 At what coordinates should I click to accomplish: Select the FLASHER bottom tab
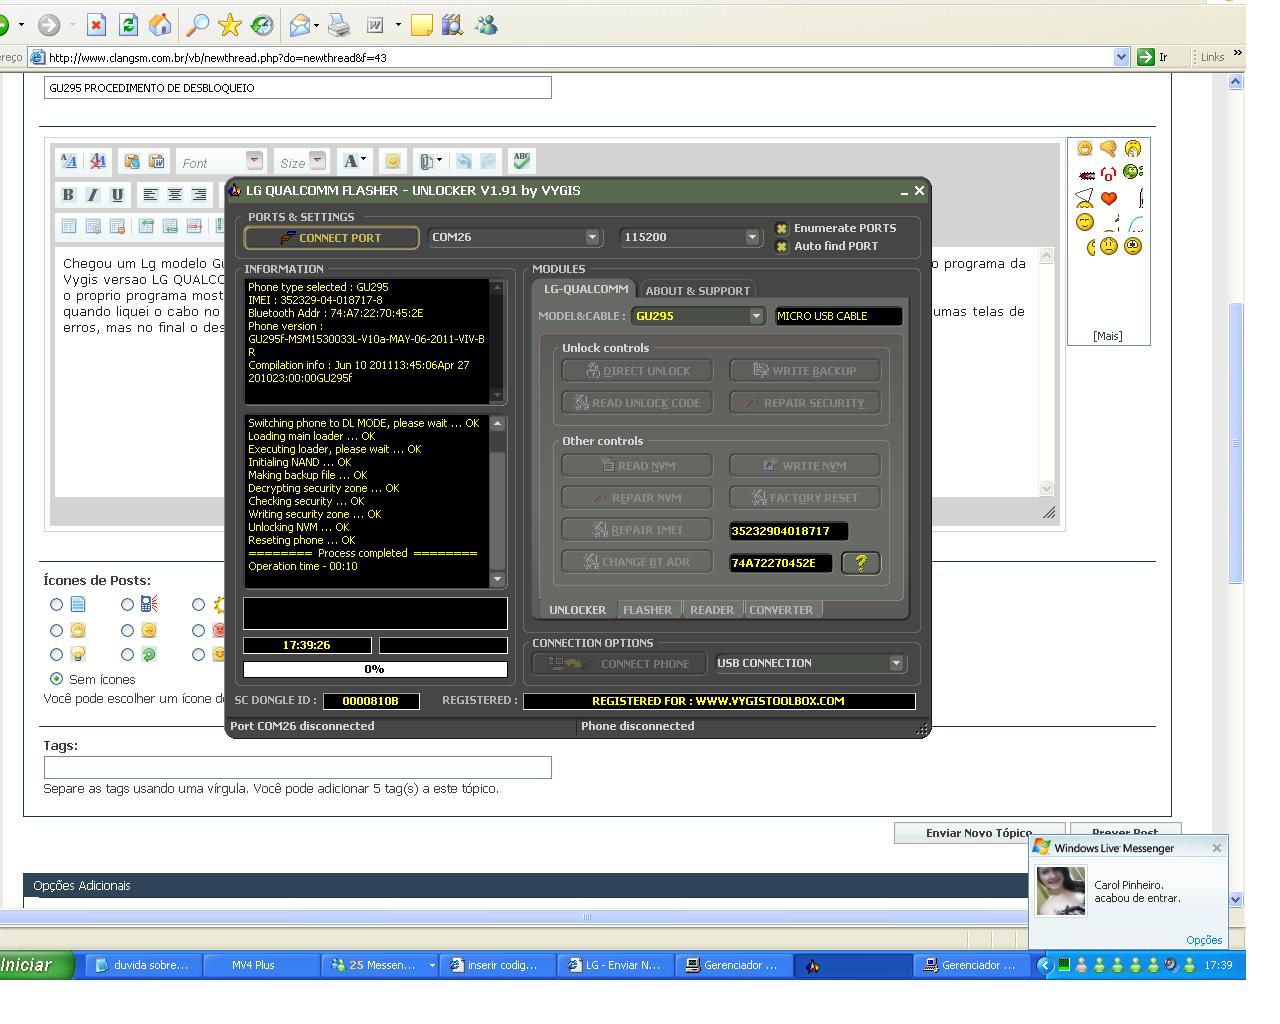647,610
